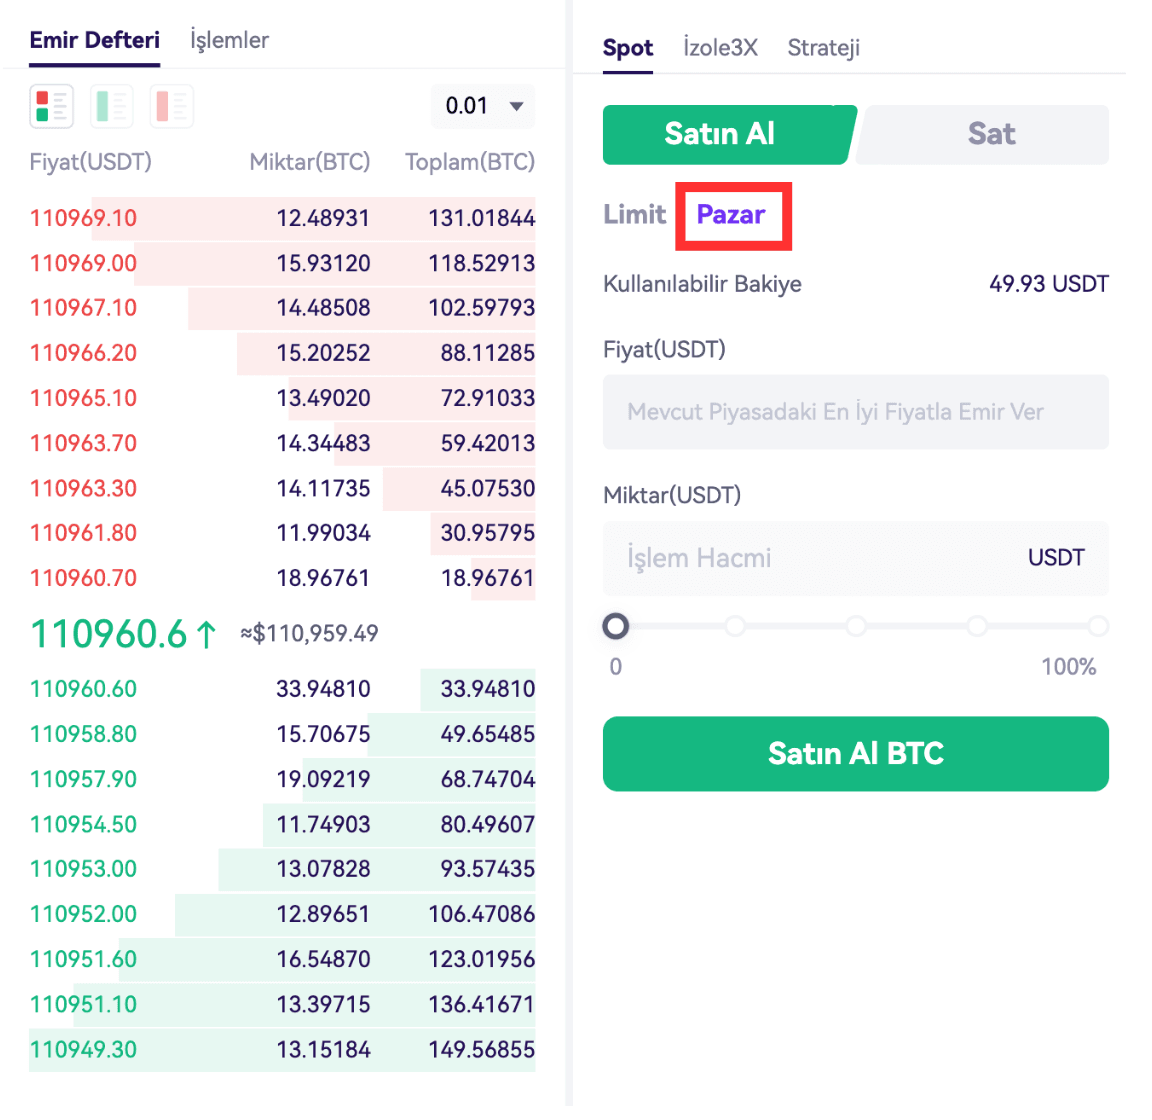Select the Spot trading tab

[628, 48]
